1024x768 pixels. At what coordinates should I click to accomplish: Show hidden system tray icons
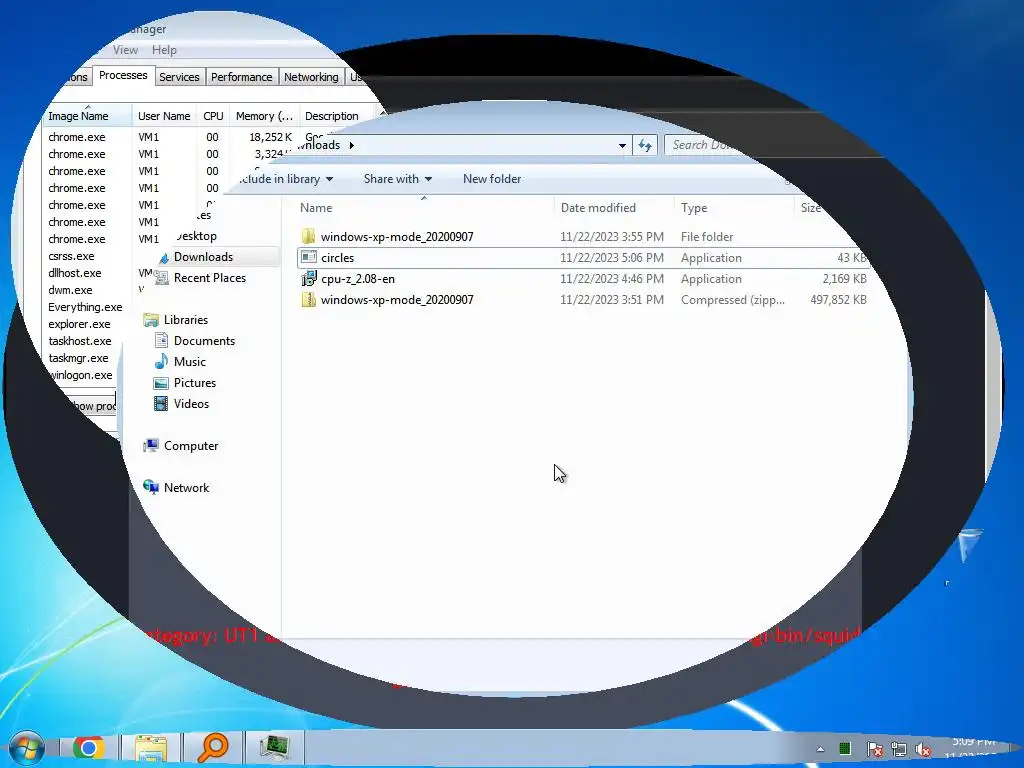coord(820,749)
